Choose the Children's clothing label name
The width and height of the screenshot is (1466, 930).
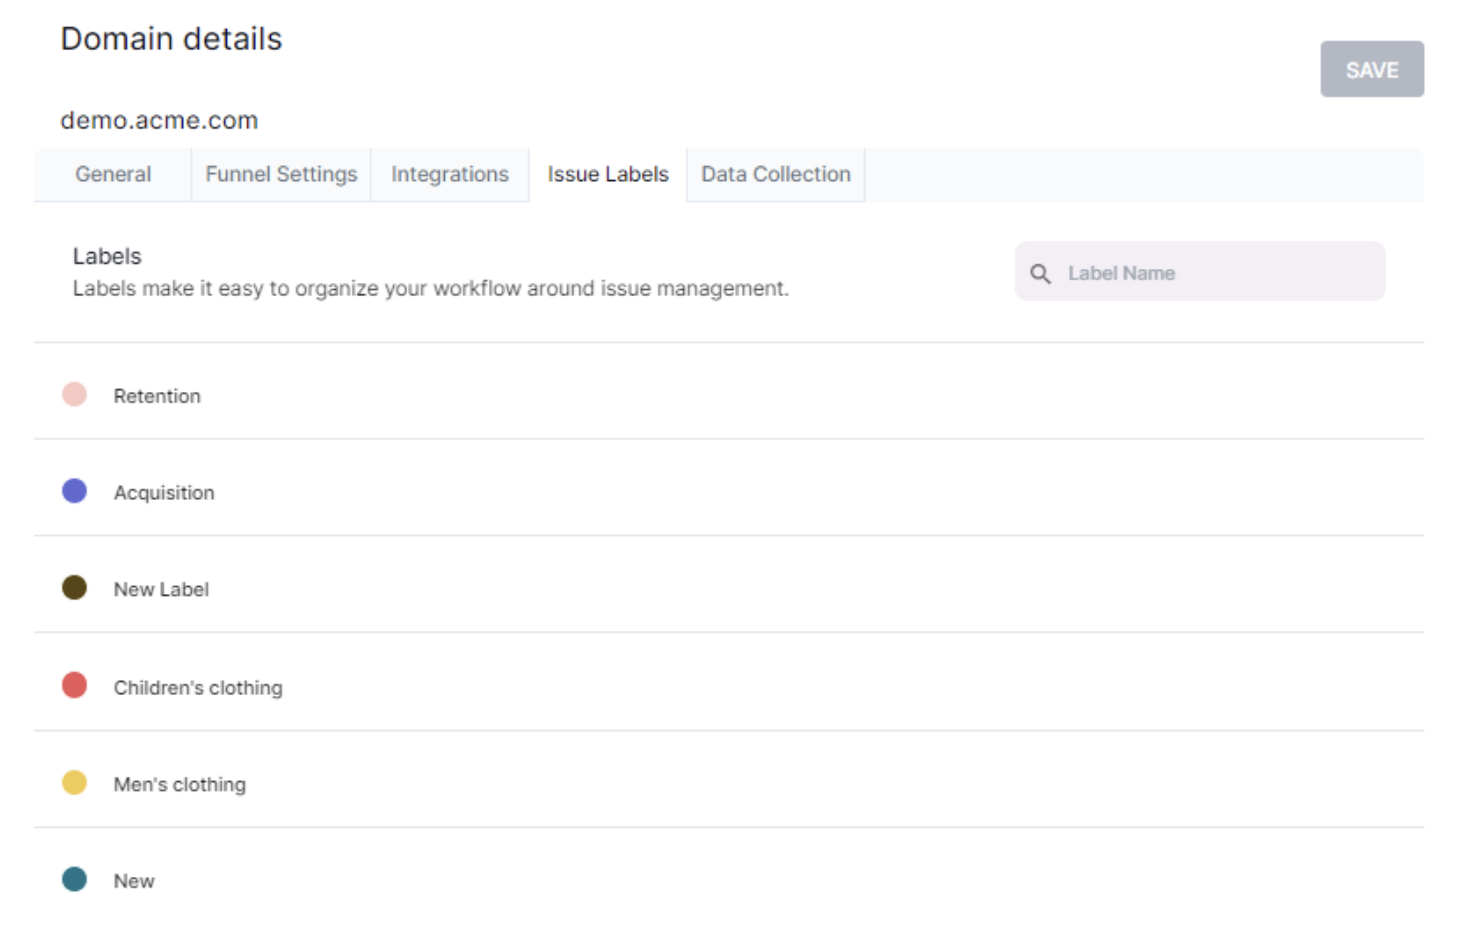198,688
